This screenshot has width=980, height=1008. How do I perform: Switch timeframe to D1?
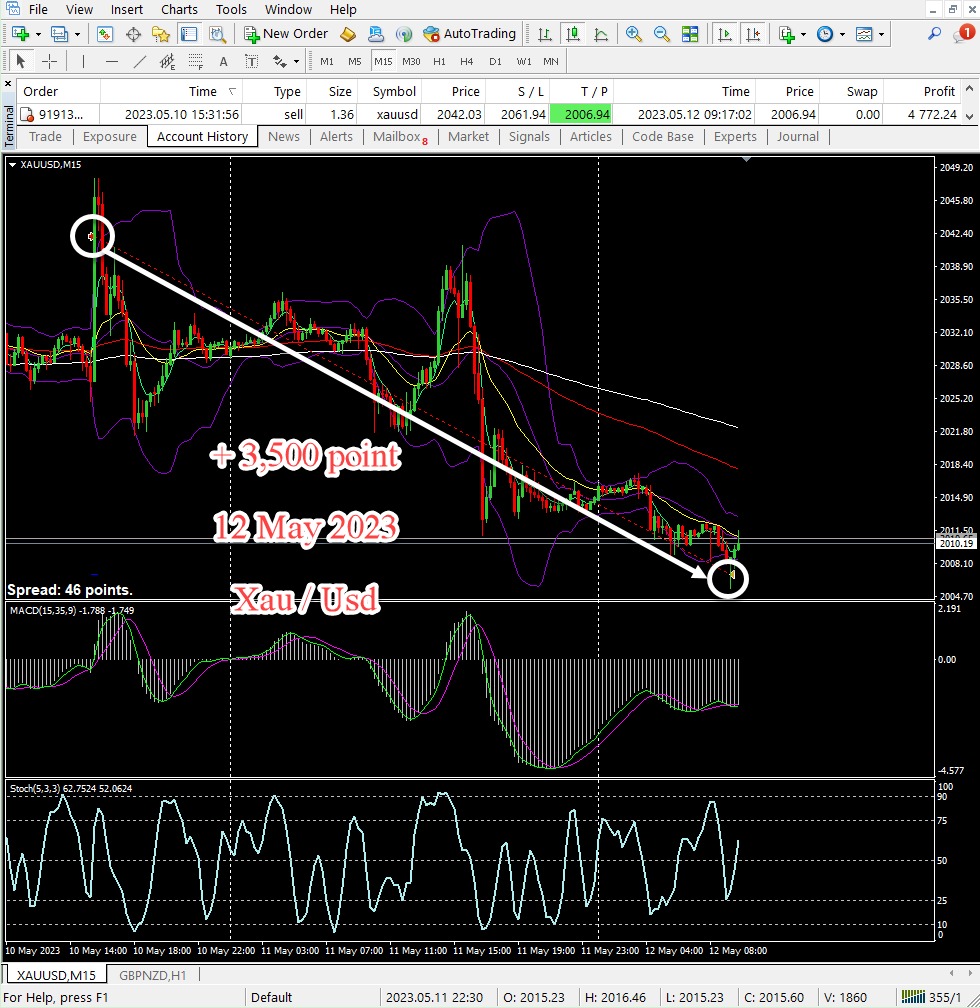click(x=495, y=62)
